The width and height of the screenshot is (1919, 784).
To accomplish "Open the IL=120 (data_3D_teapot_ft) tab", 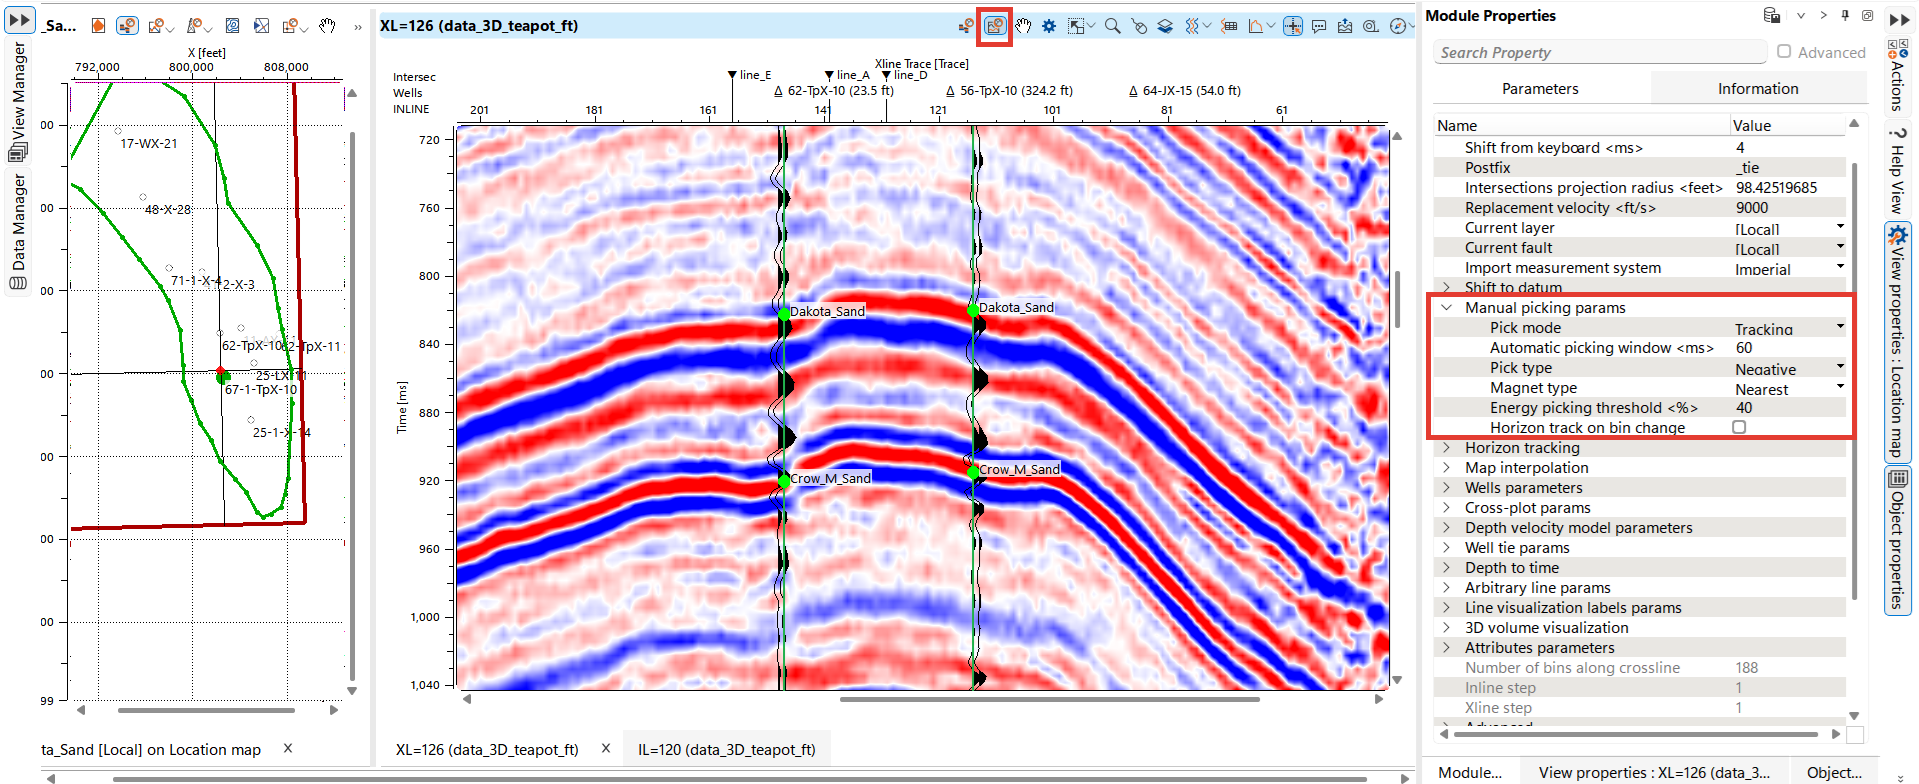I will click(726, 749).
